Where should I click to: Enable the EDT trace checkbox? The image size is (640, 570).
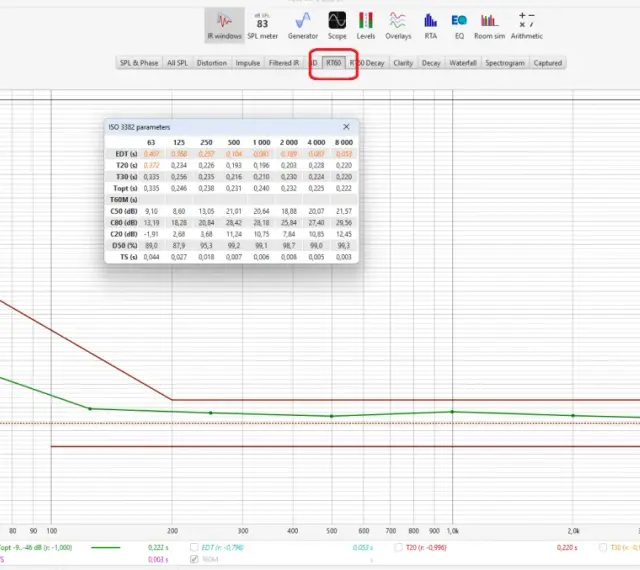click(x=194, y=547)
